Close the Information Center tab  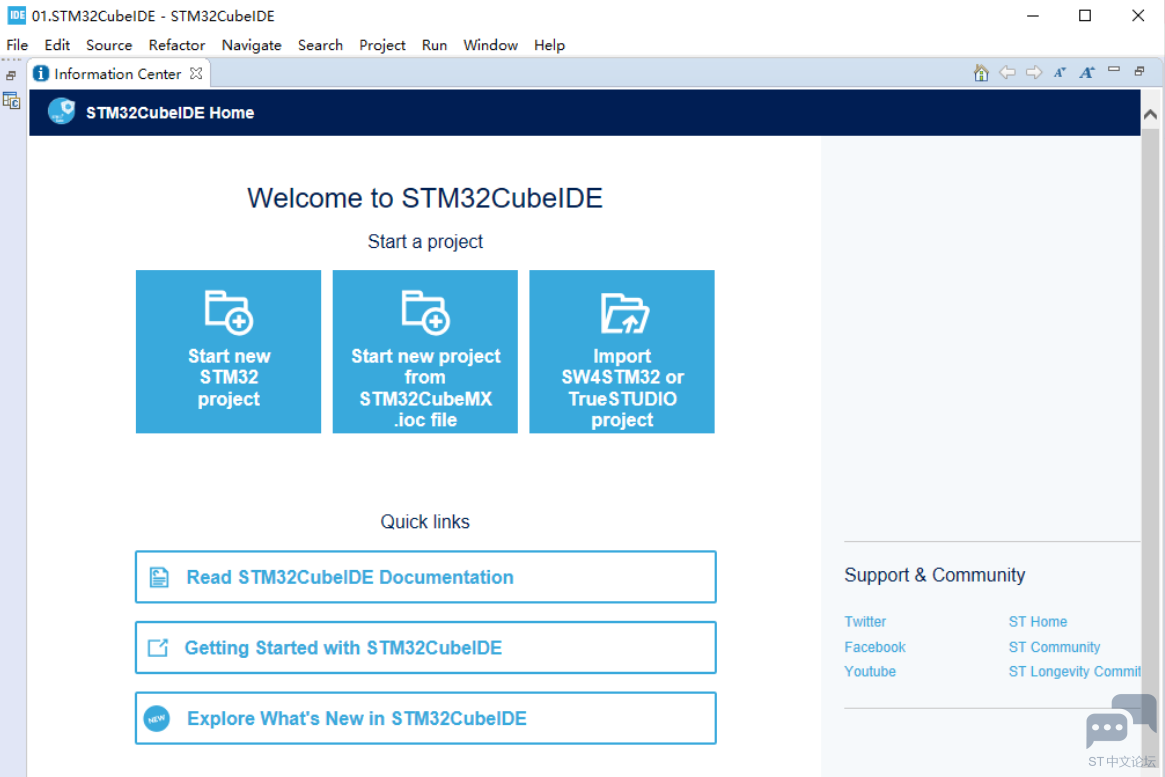click(196, 74)
